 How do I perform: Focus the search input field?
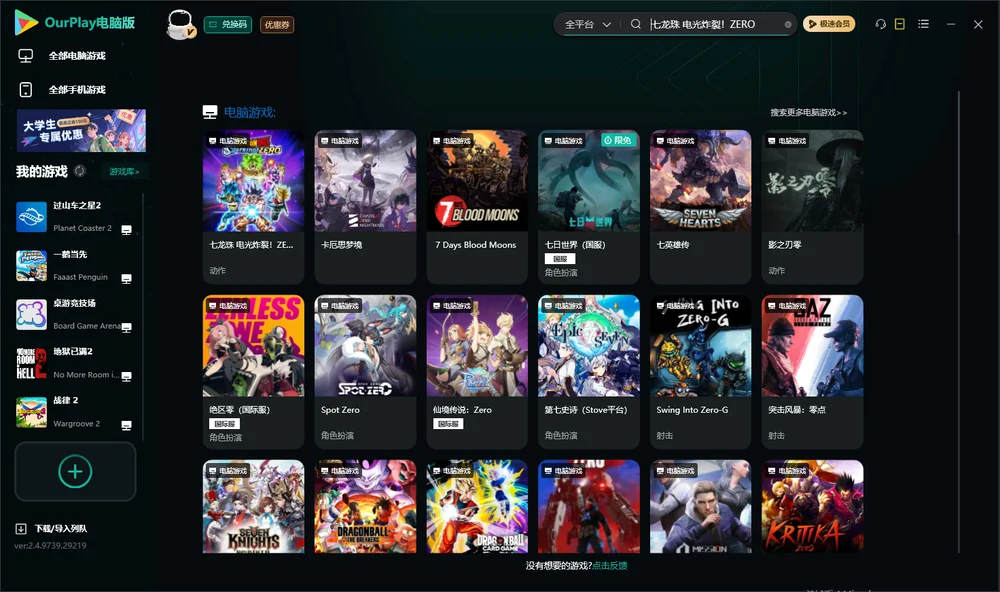(x=716, y=24)
